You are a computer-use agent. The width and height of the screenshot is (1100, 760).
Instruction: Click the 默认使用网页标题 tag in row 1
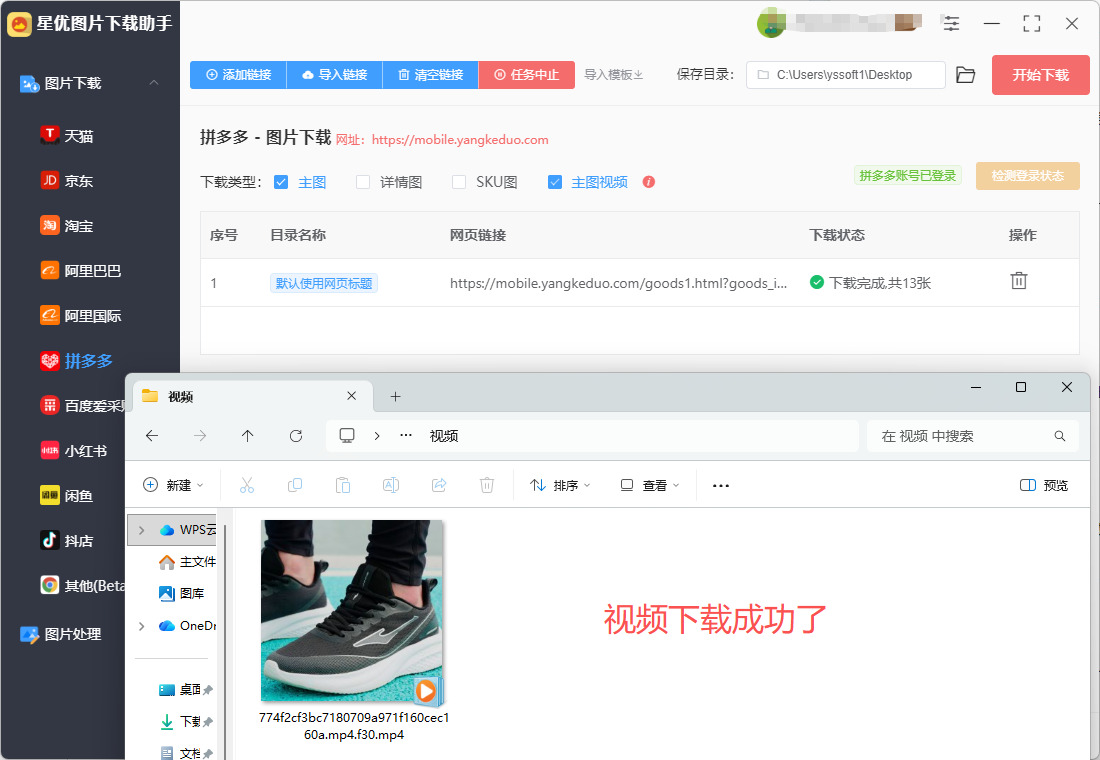click(323, 283)
